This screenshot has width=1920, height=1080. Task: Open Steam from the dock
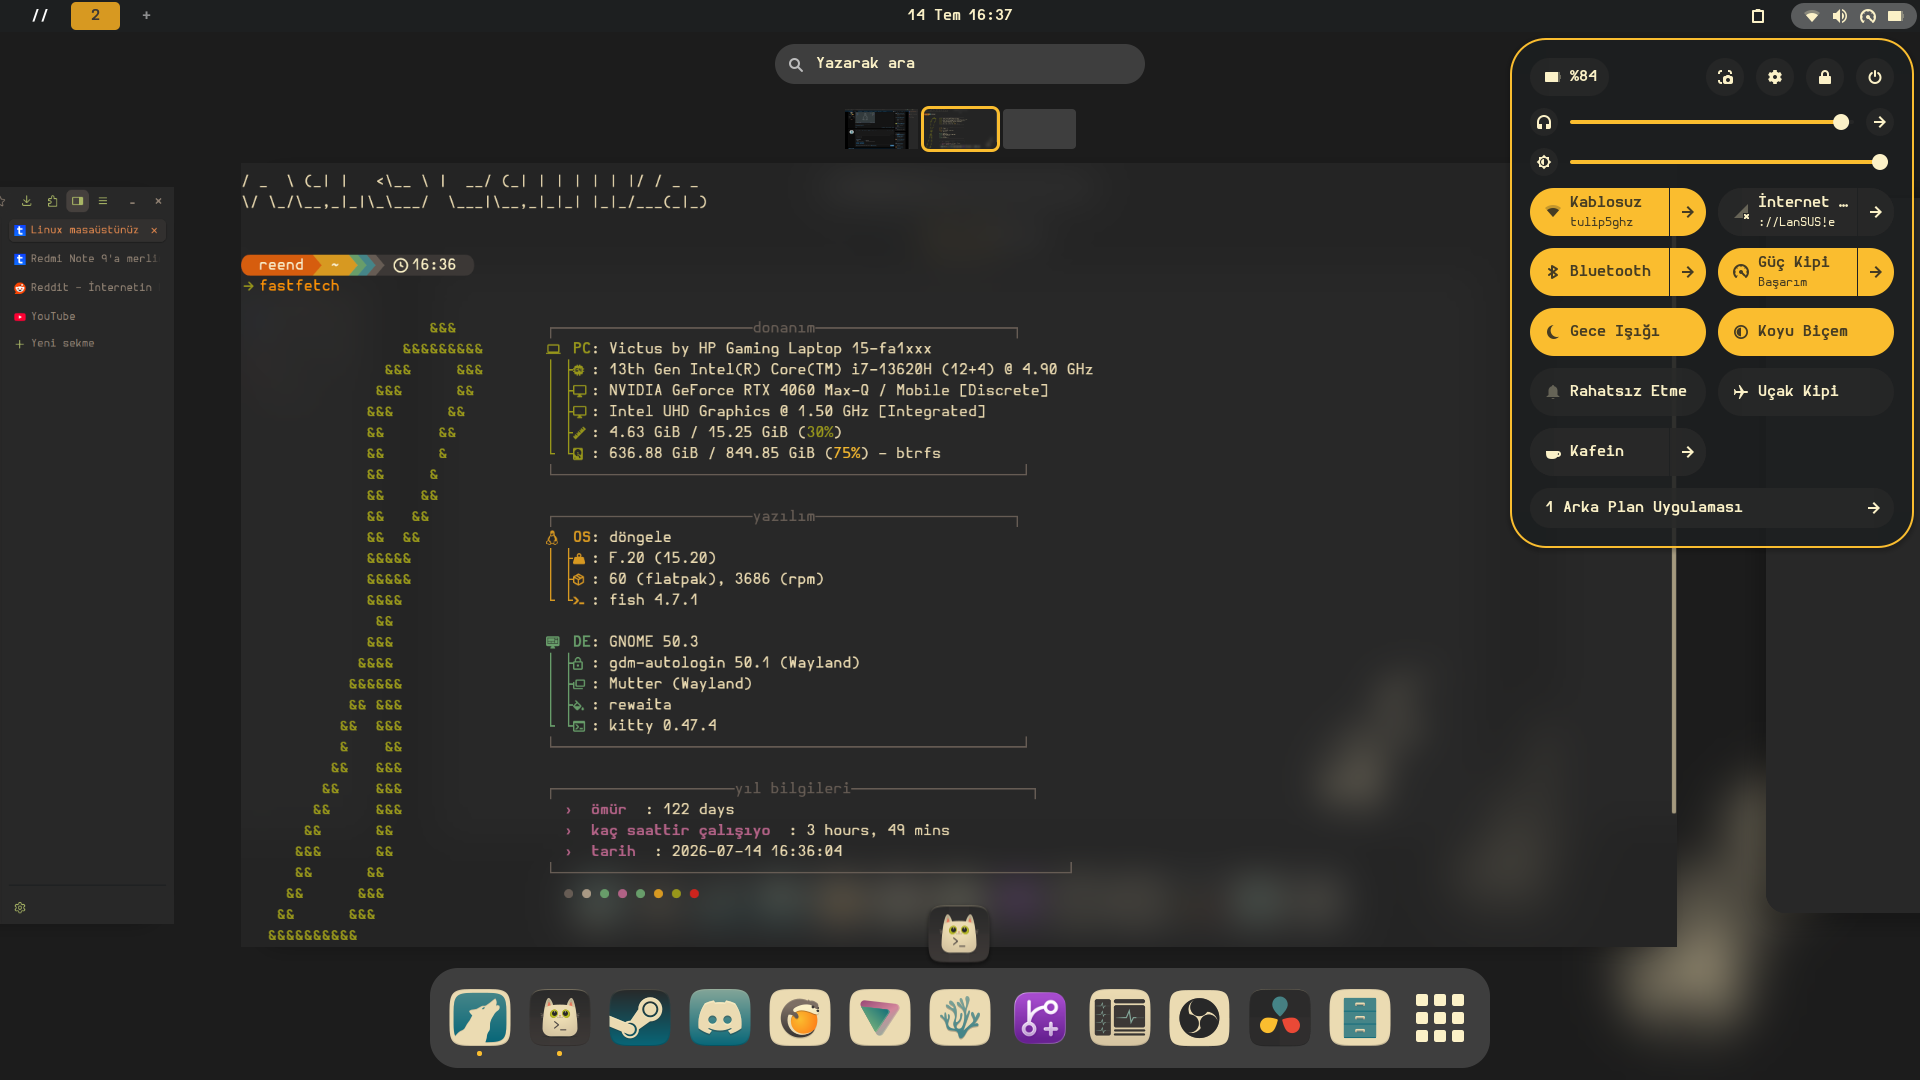640,1018
